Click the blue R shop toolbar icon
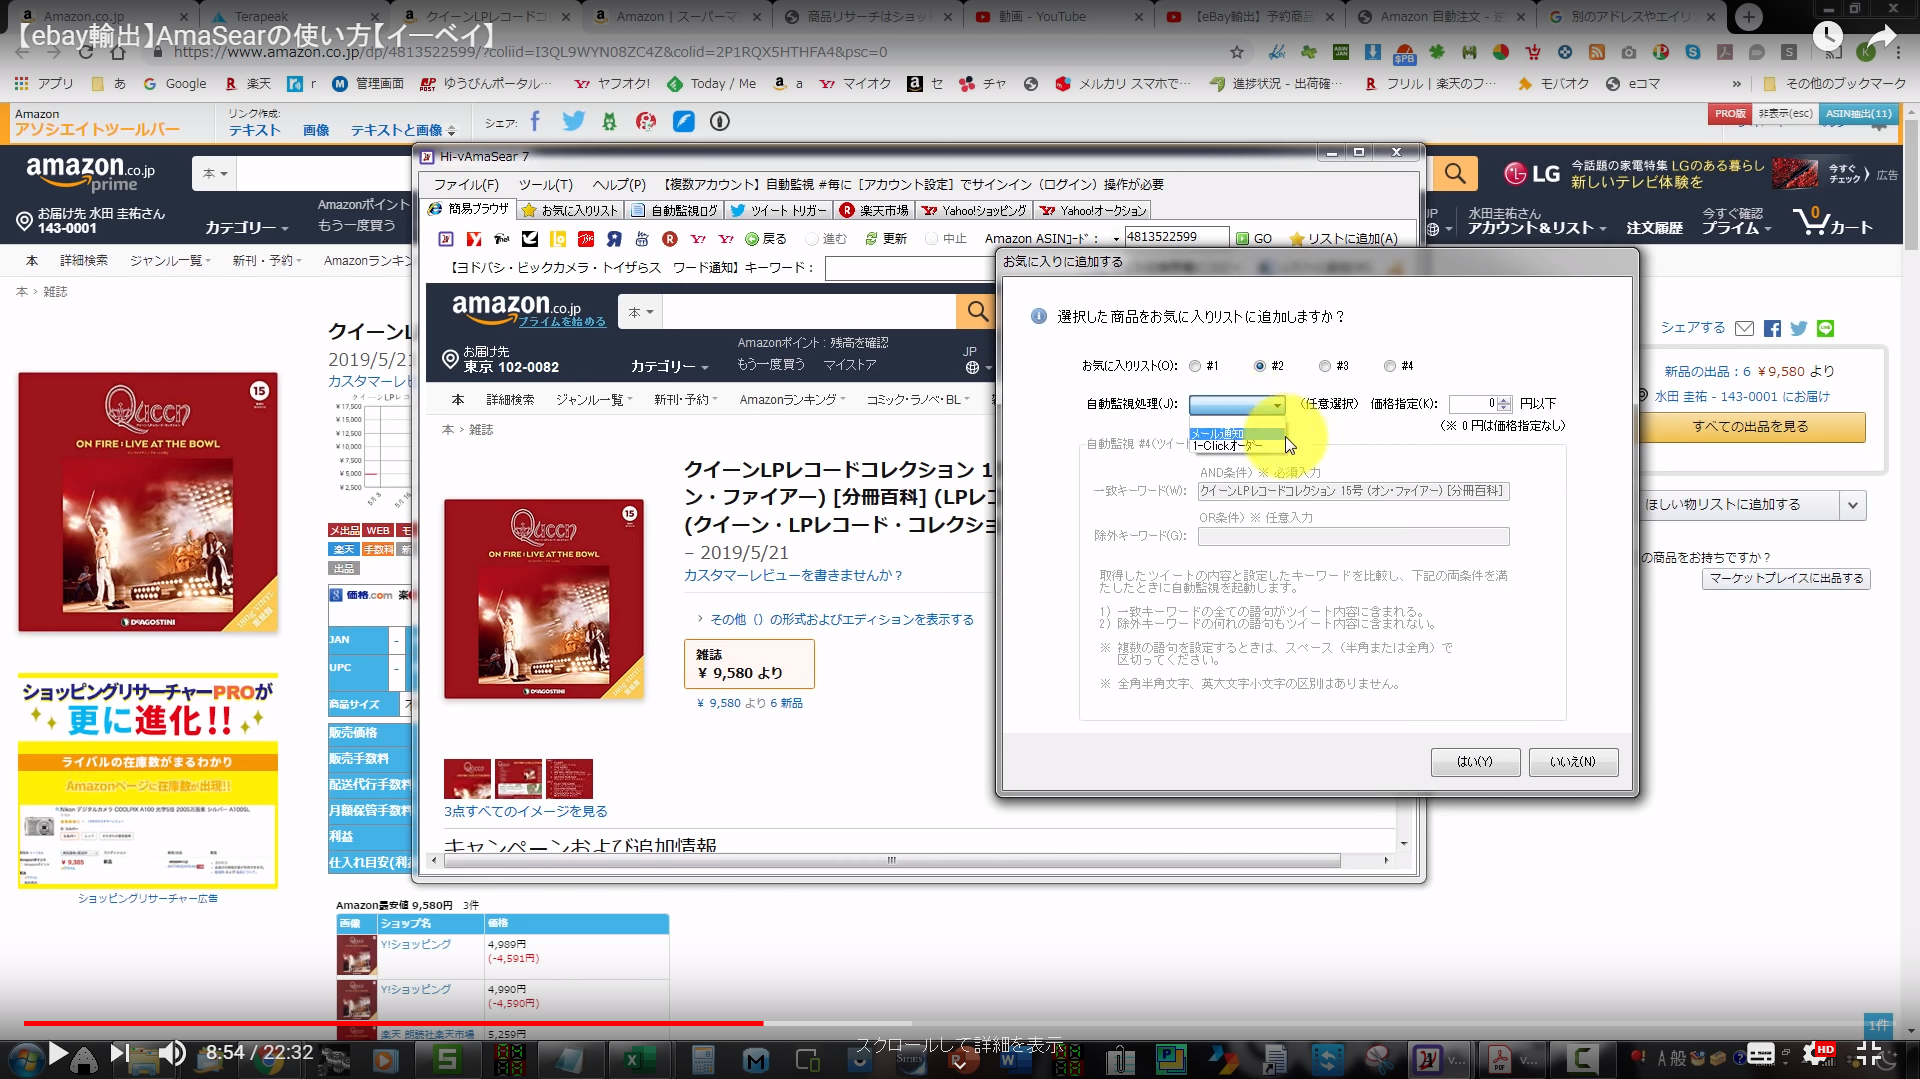Image resolution: width=1920 pixels, height=1079 pixels. (x=614, y=239)
